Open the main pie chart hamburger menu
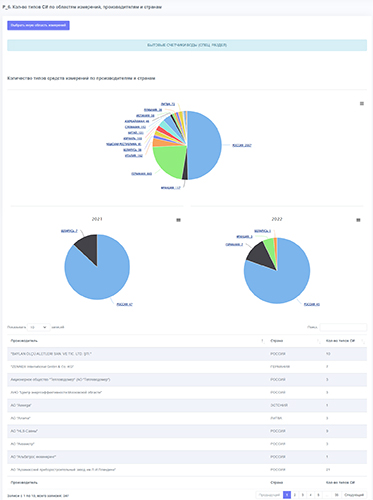The width and height of the screenshot is (373, 500). point(362,104)
